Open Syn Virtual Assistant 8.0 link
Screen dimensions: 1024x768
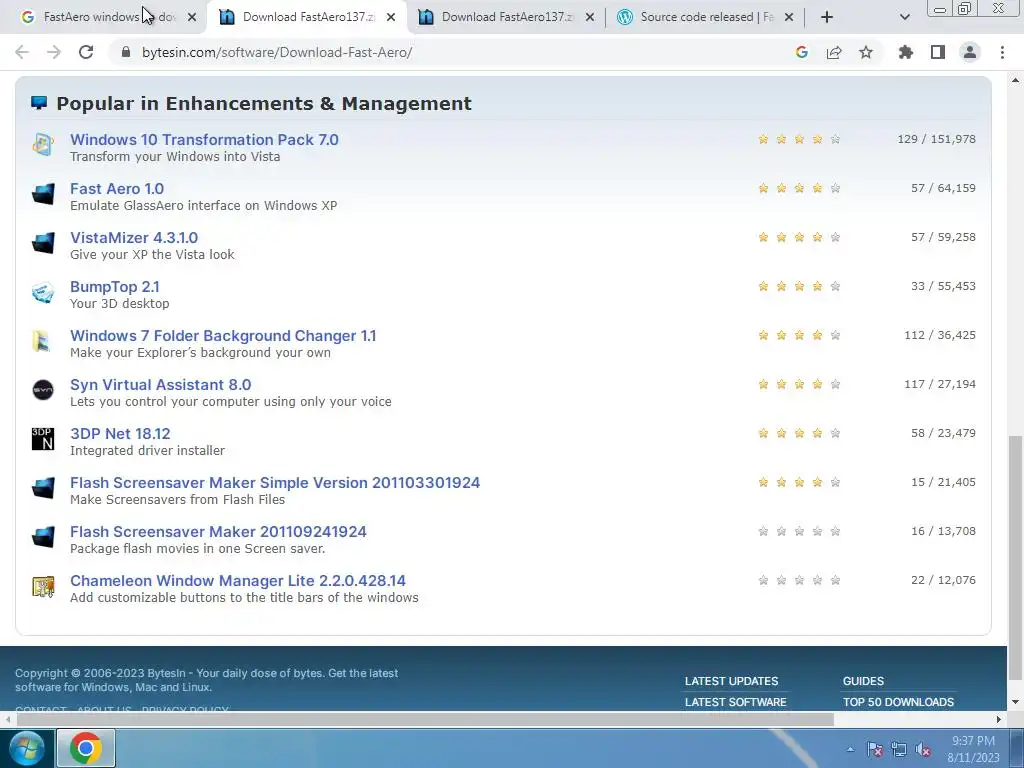(x=161, y=384)
